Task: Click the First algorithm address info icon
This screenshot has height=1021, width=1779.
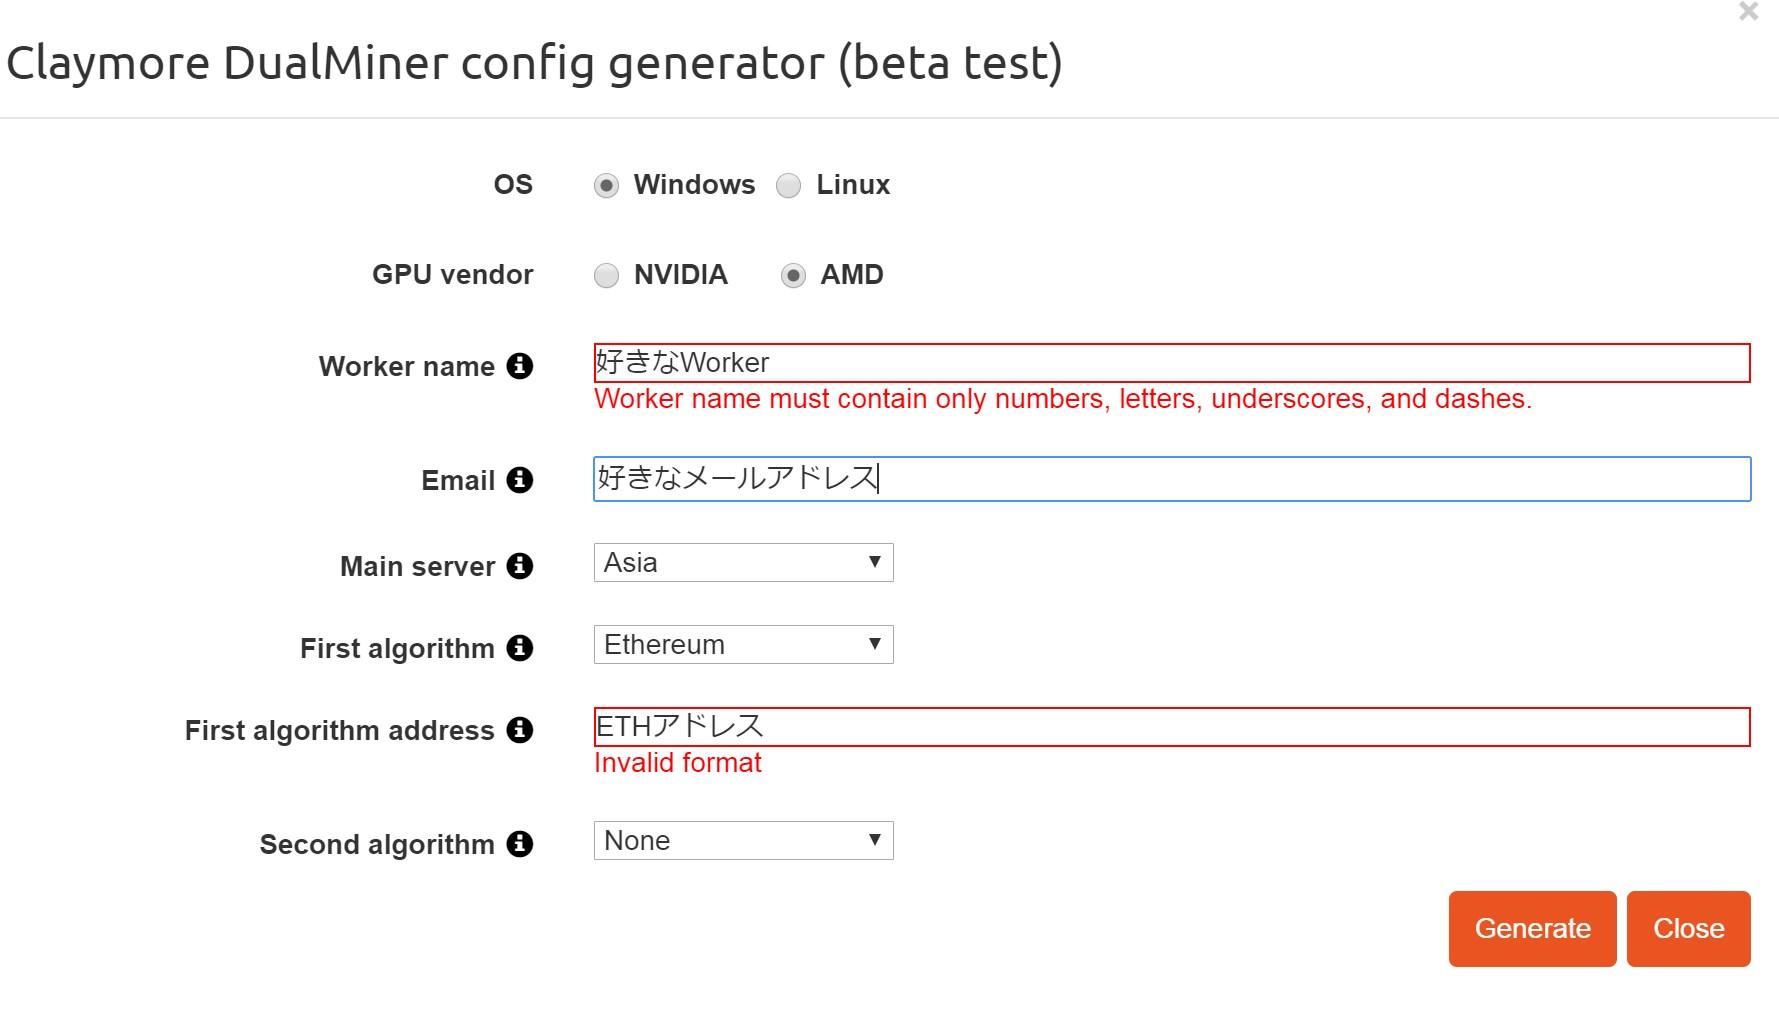Action: pyautogui.click(x=519, y=730)
